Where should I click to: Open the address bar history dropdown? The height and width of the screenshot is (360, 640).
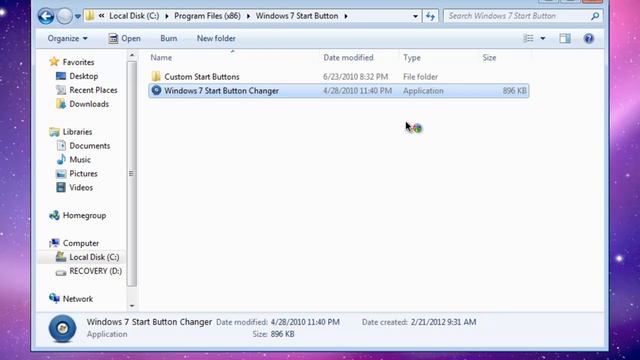click(415, 16)
